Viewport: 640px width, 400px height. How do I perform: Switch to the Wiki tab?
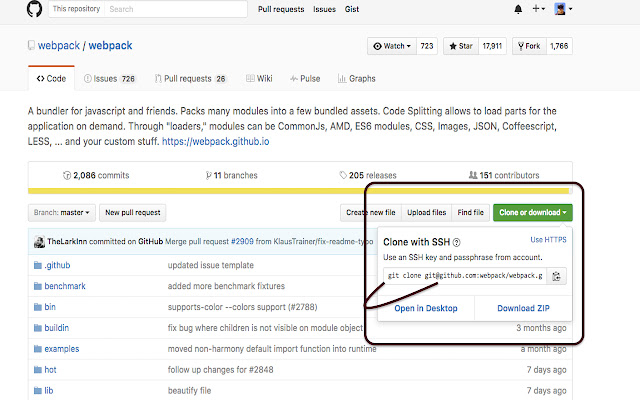(x=259, y=78)
